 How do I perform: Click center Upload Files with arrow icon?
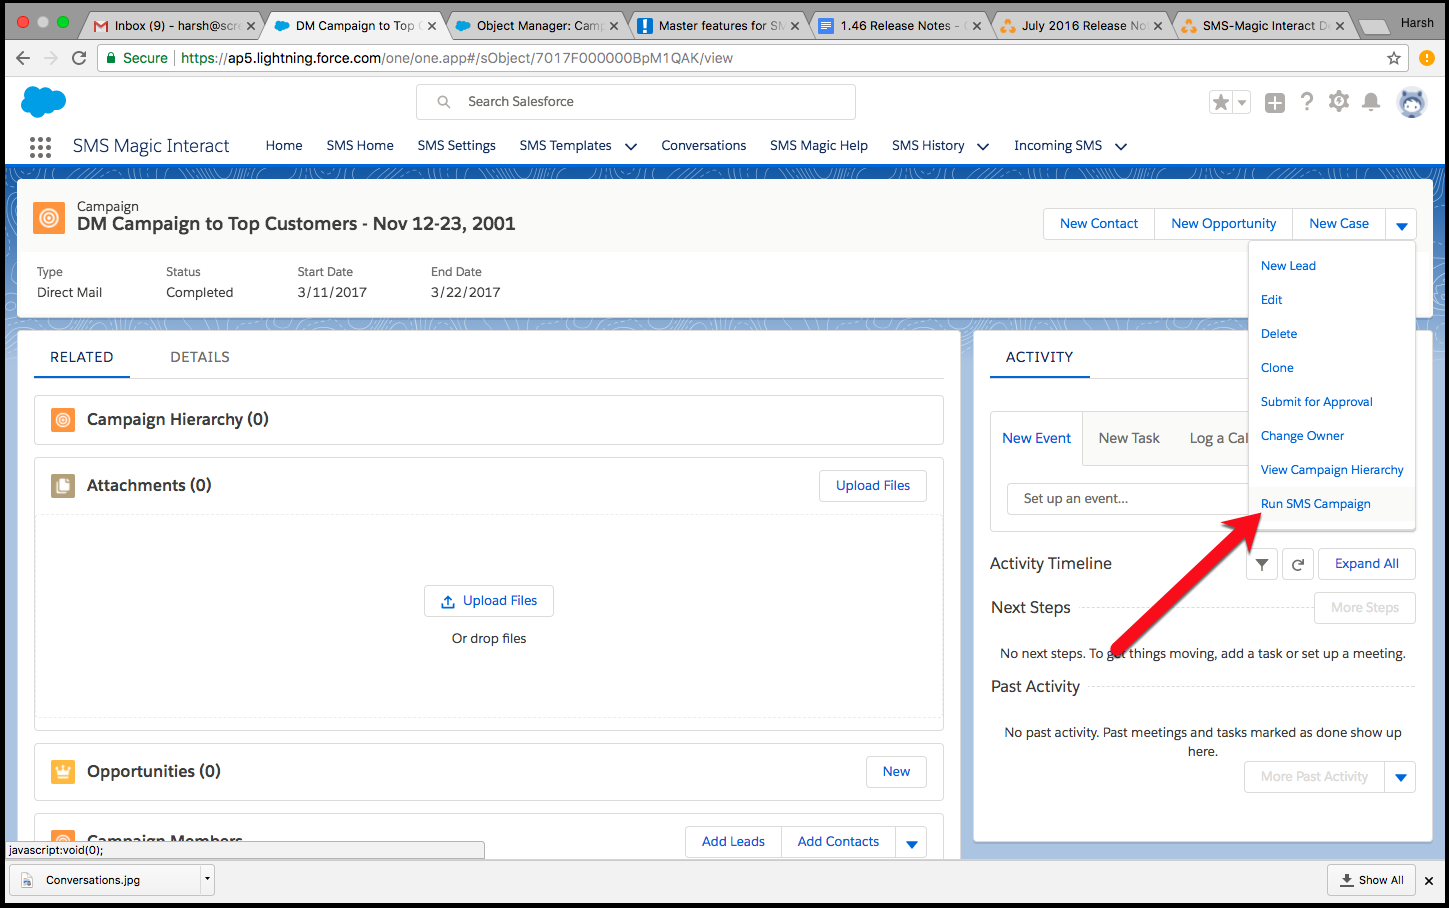click(x=489, y=601)
